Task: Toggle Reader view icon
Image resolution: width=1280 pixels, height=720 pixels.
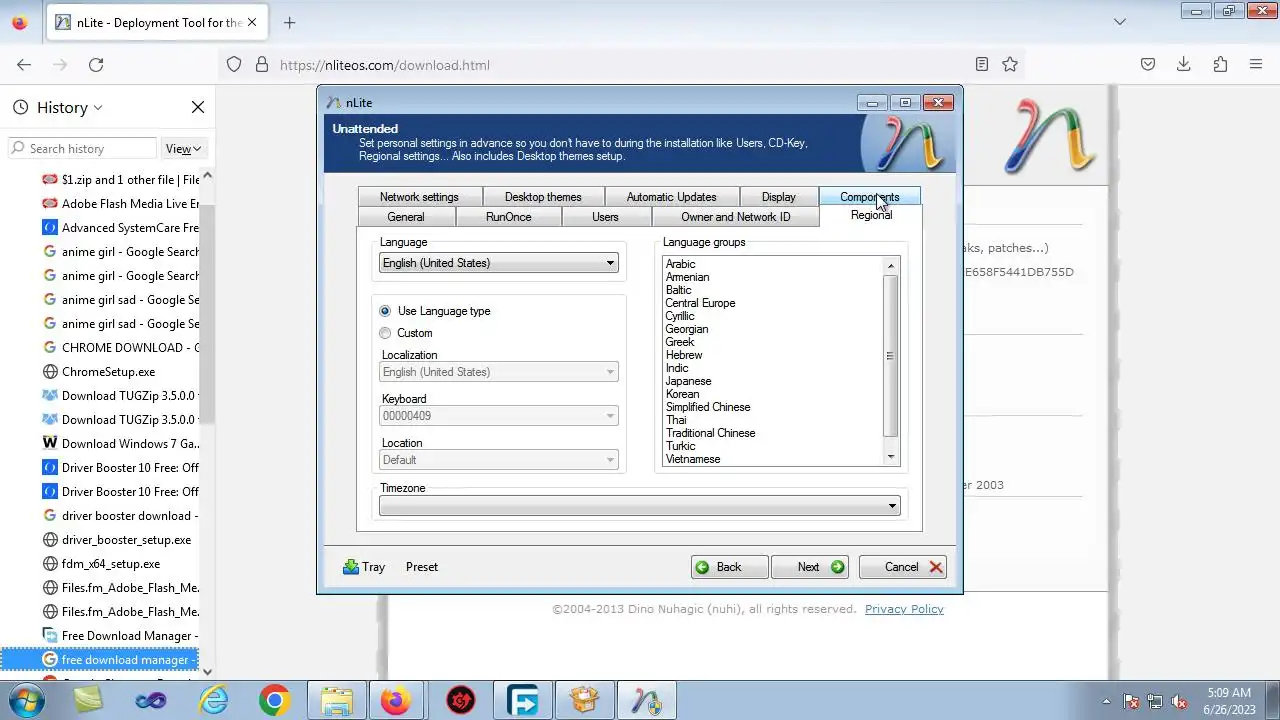Action: (x=982, y=64)
